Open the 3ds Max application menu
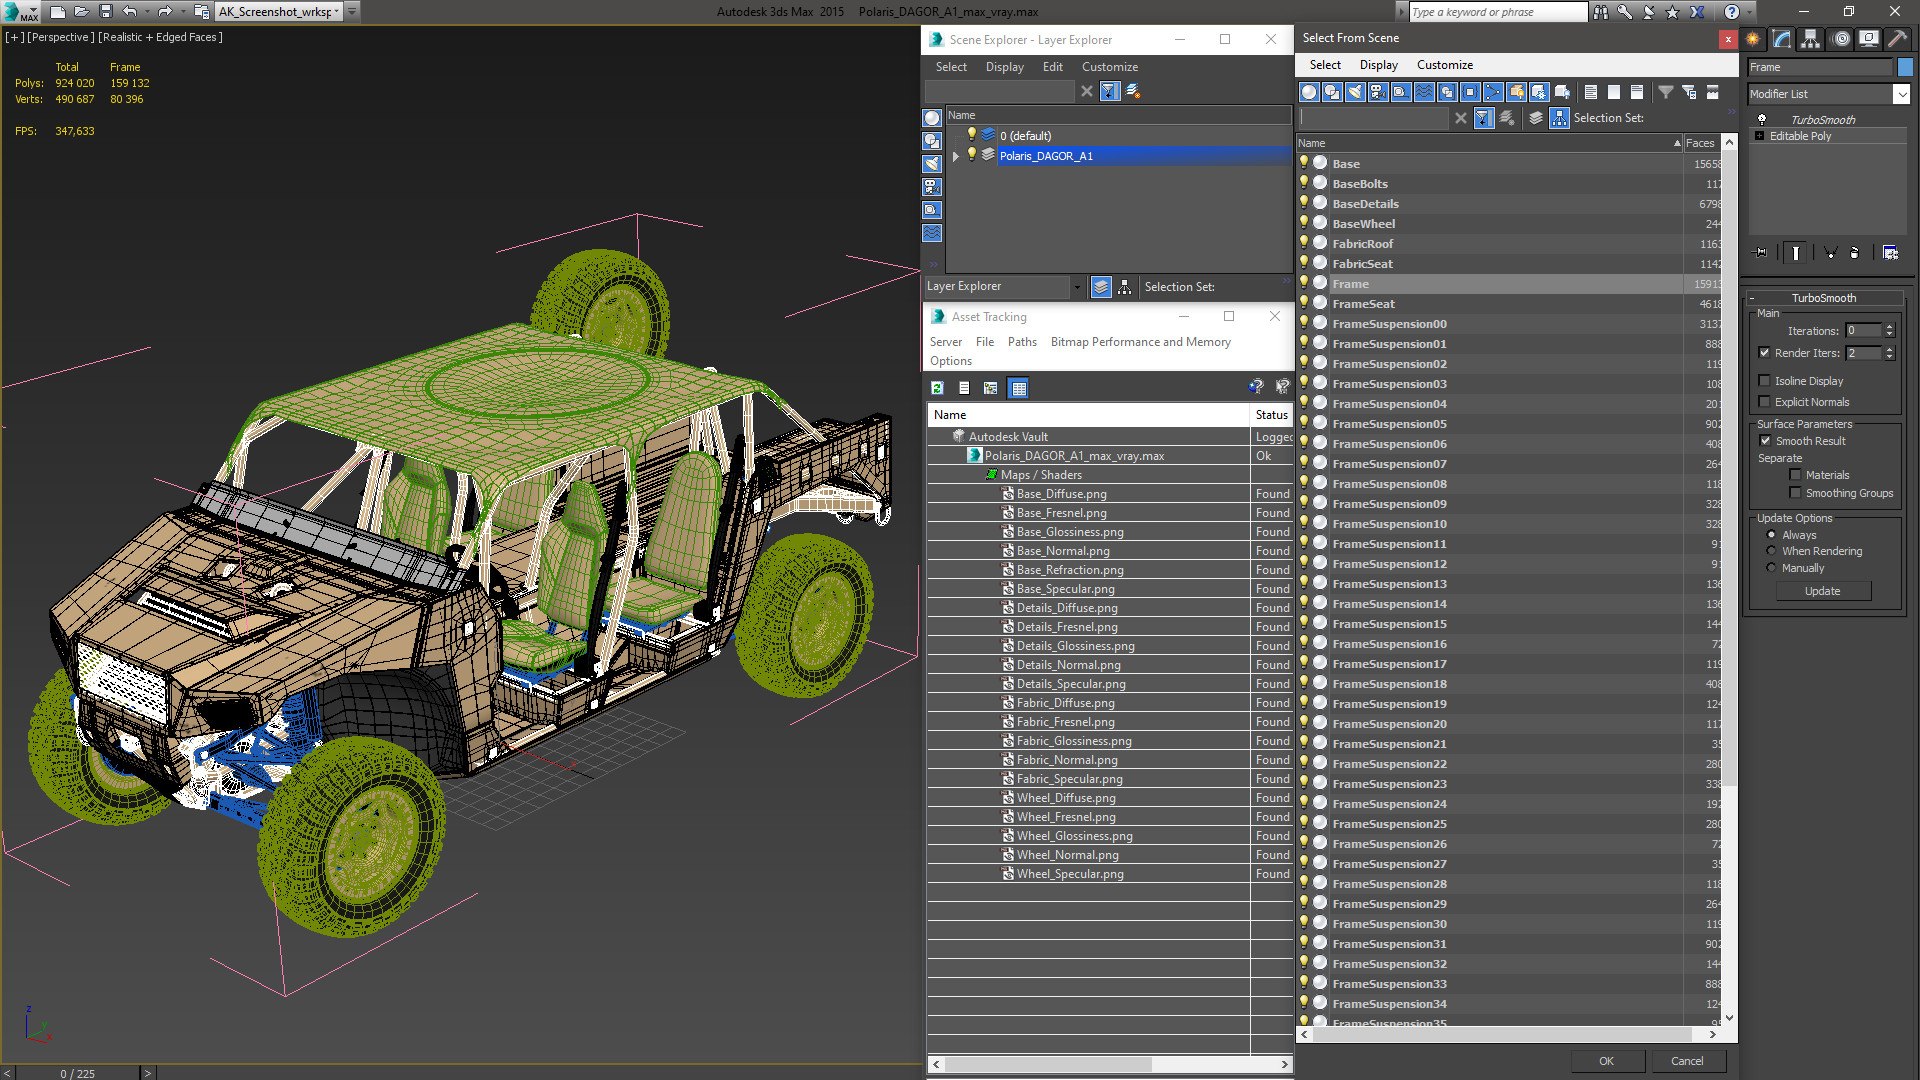 tap(20, 12)
